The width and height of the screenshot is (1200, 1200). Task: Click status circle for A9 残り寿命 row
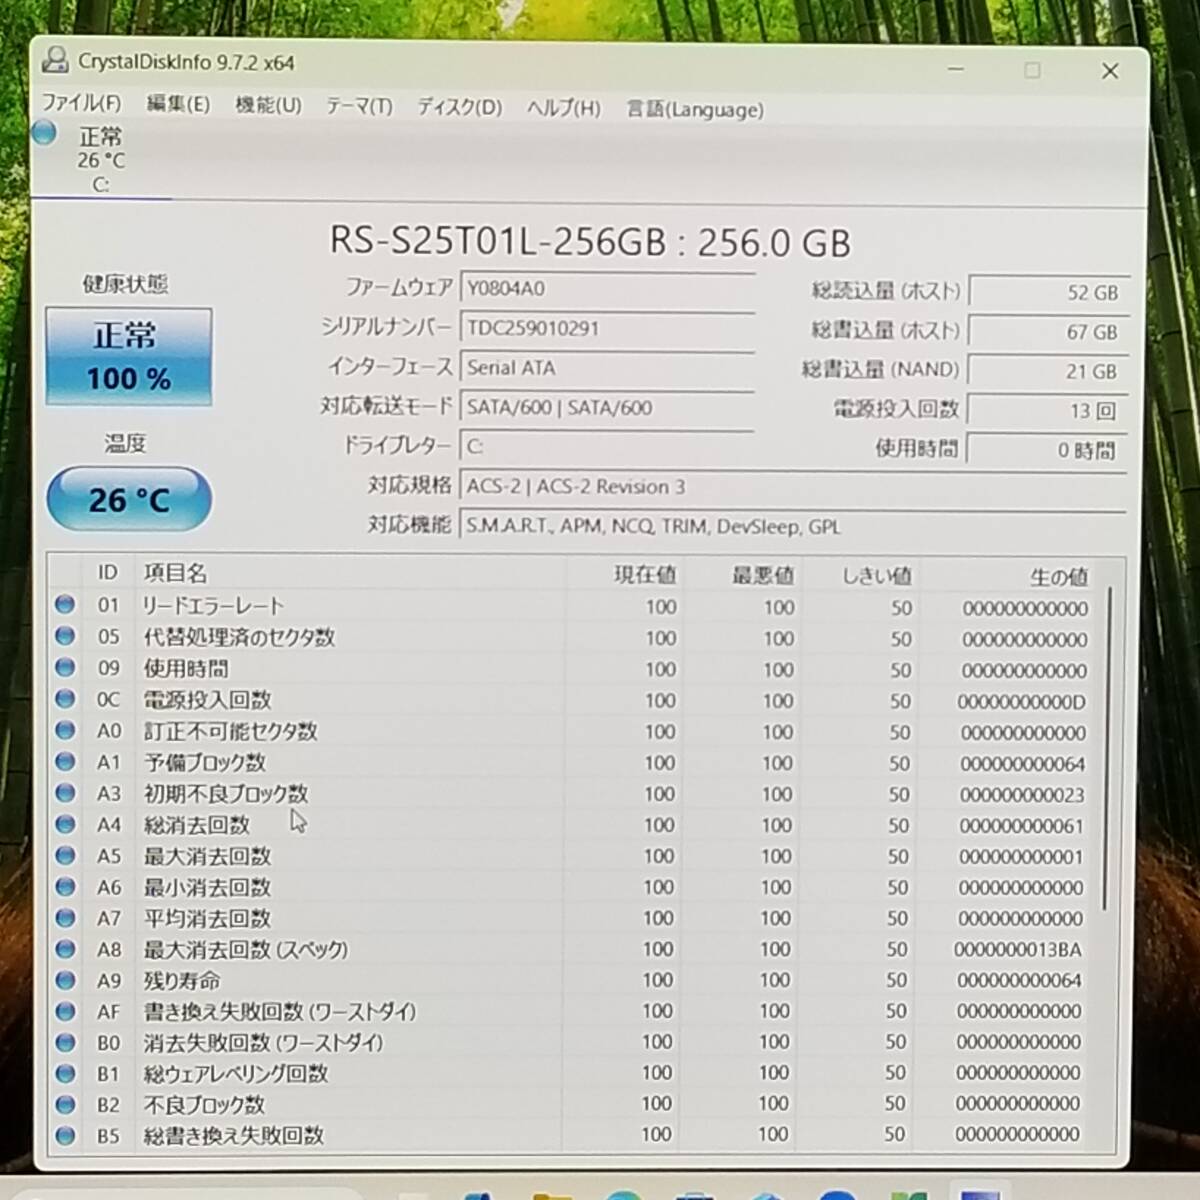point(65,980)
